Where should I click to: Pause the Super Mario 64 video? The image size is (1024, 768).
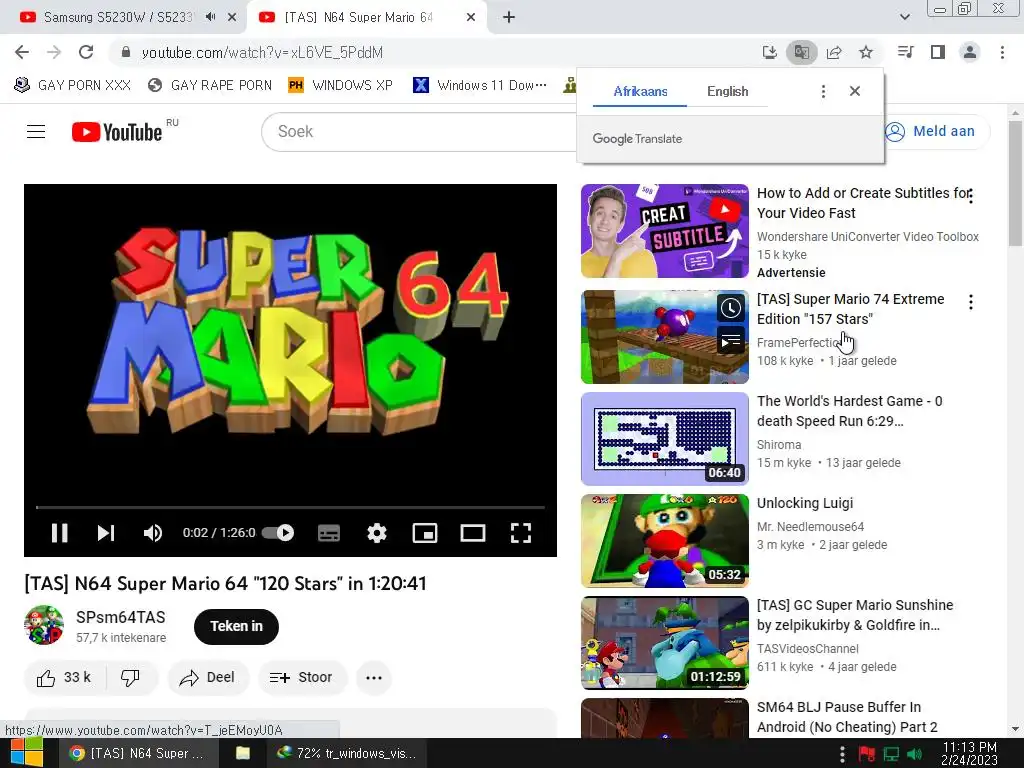59,533
